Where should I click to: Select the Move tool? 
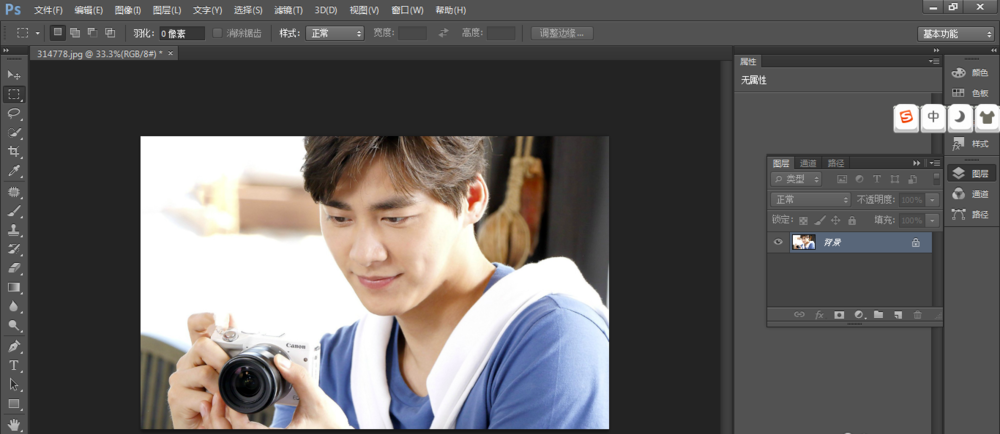pyautogui.click(x=14, y=75)
